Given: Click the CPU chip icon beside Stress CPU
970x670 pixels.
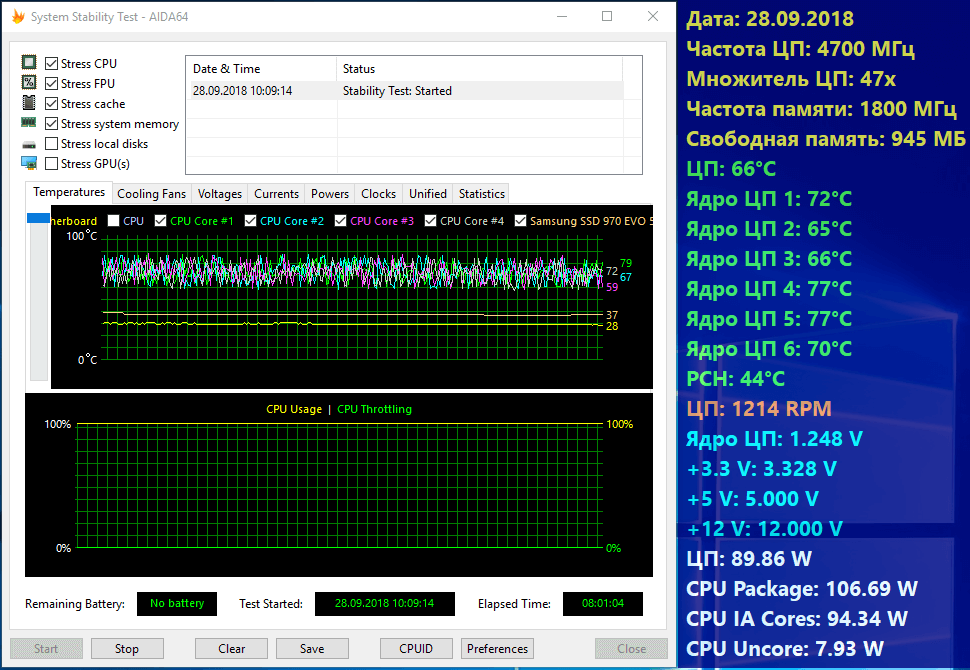Looking at the screenshot, I should coord(29,64).
